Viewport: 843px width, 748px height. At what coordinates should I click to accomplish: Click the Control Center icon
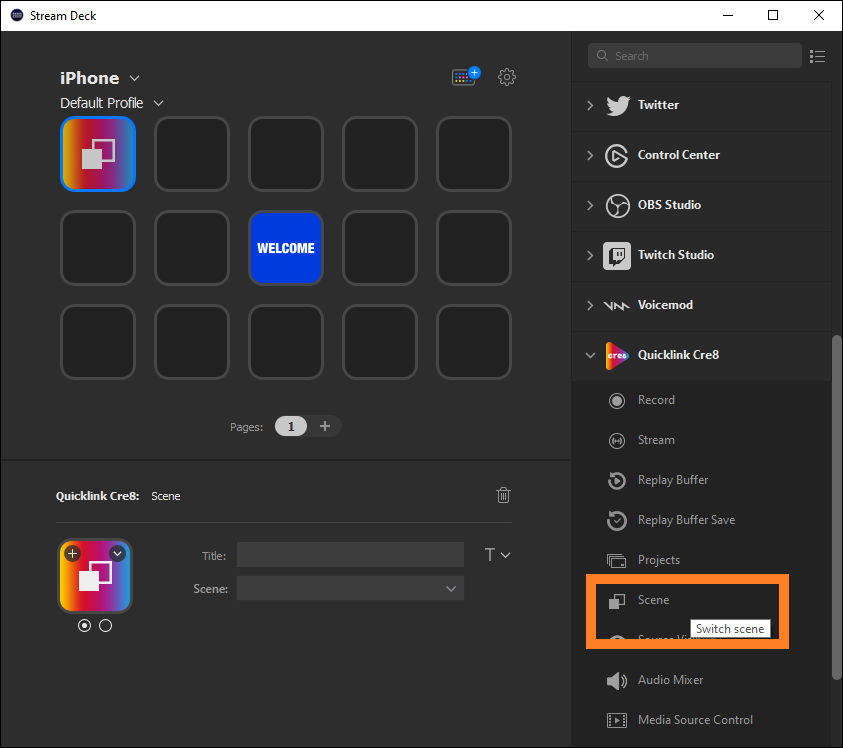(617, 155)
